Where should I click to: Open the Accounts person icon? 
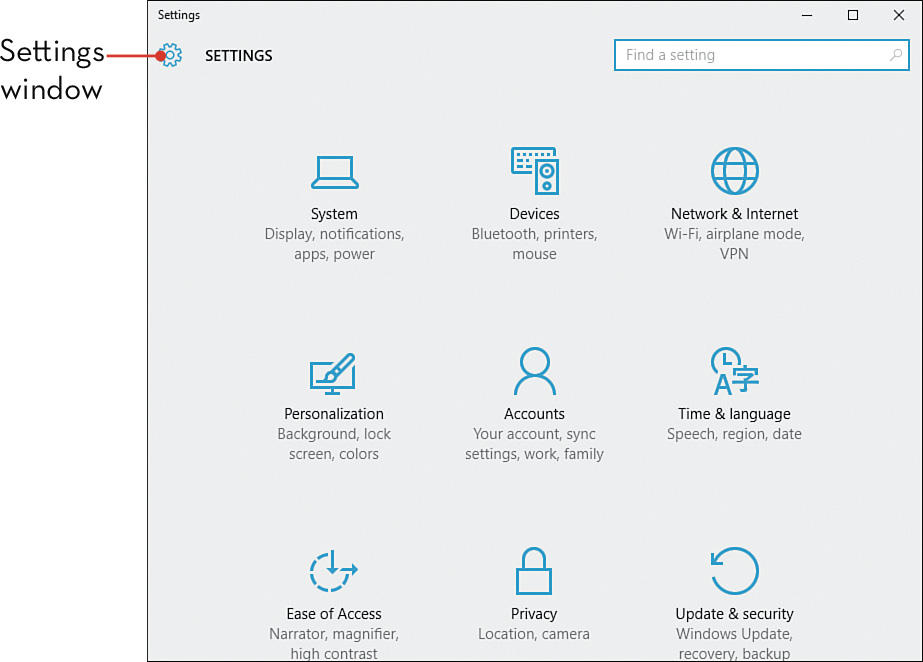tap(534, 371)
